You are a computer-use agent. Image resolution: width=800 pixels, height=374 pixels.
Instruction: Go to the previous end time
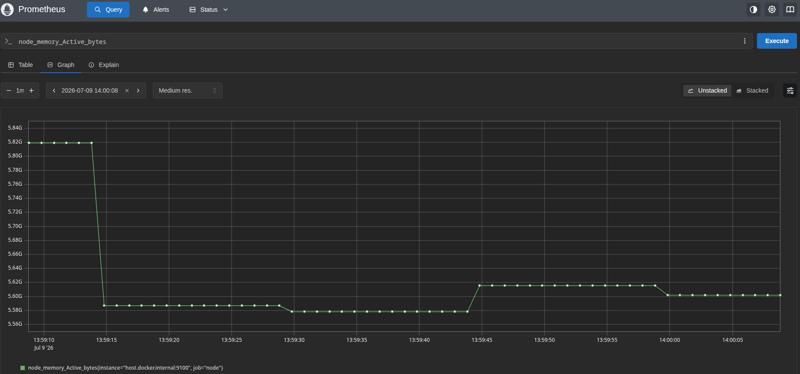54,90
